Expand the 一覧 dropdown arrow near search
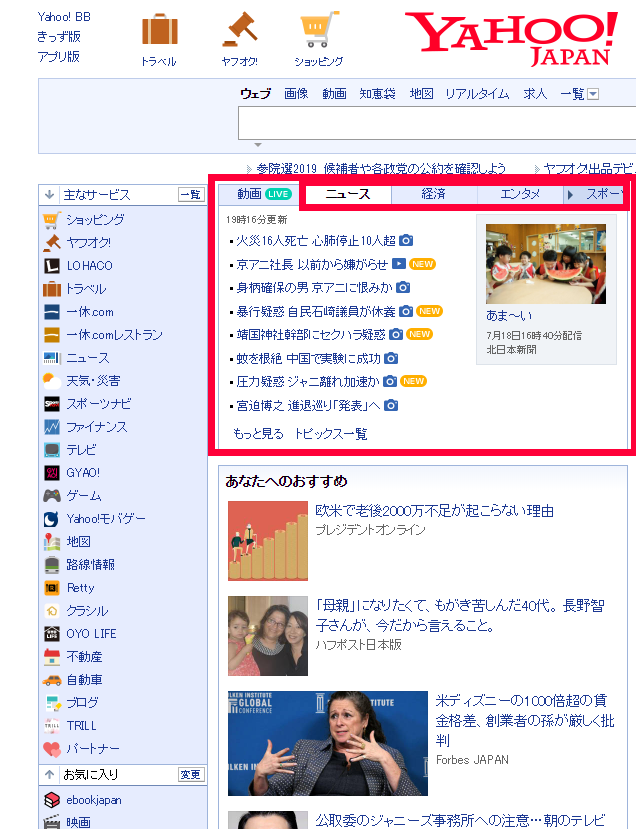The height and width of the screenshot is (829, 636). coord(593,94)
